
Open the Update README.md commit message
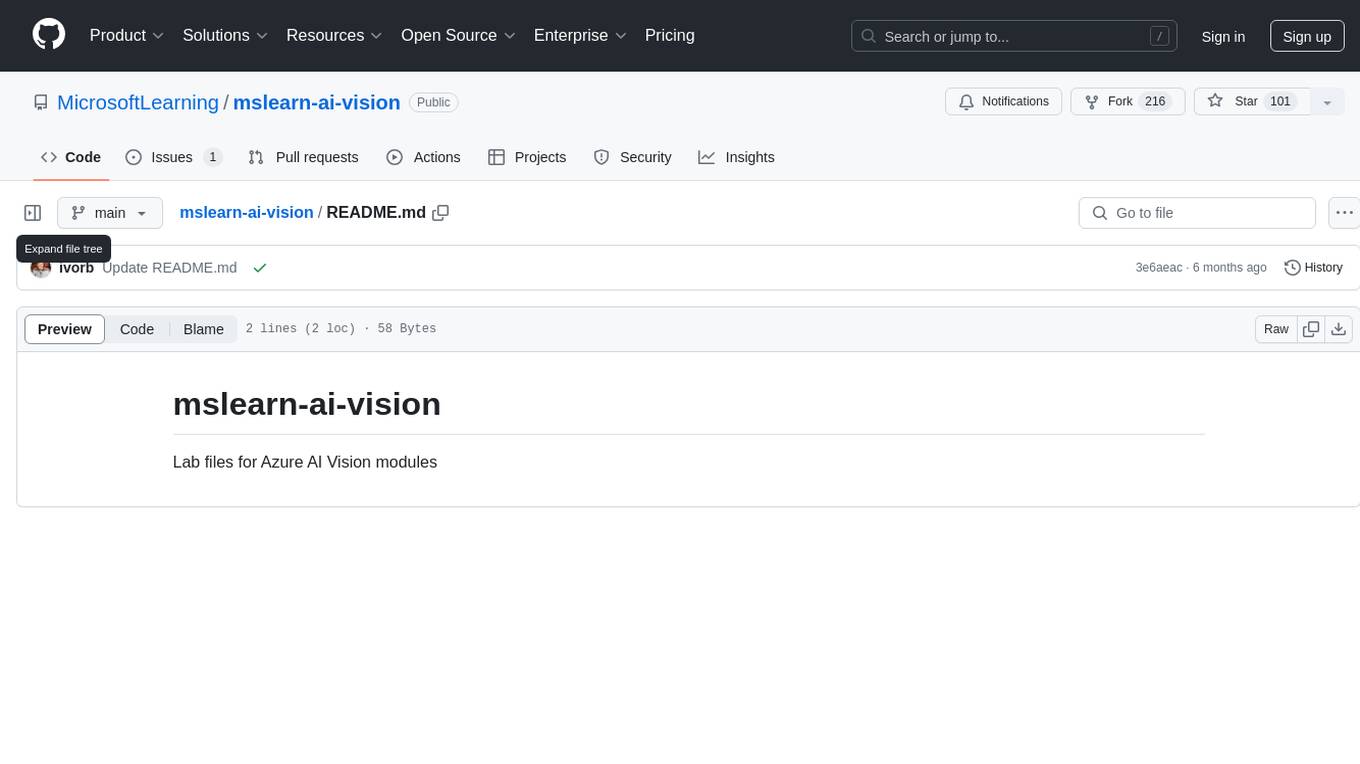[x=169, y=268]
